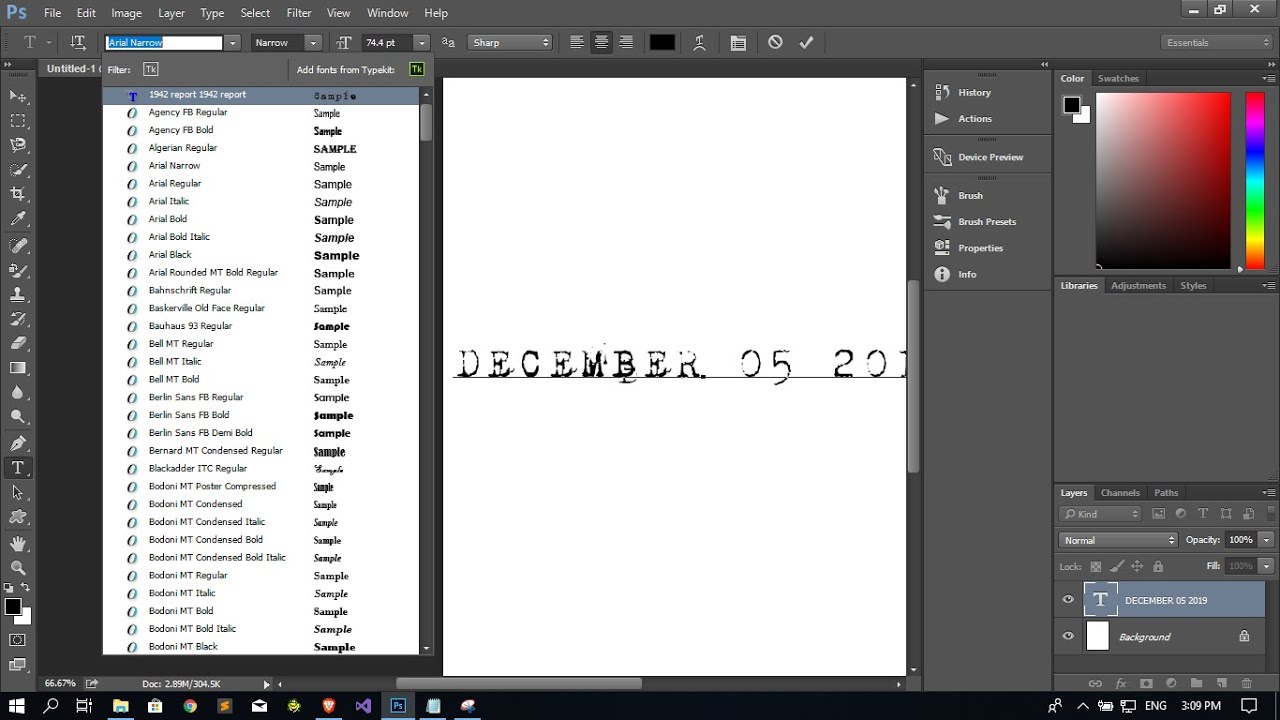Viewport: 1280px width, 720px height.
Task: Open the Normal blend mode dropdown
Action: click(x=1119, y=540)
